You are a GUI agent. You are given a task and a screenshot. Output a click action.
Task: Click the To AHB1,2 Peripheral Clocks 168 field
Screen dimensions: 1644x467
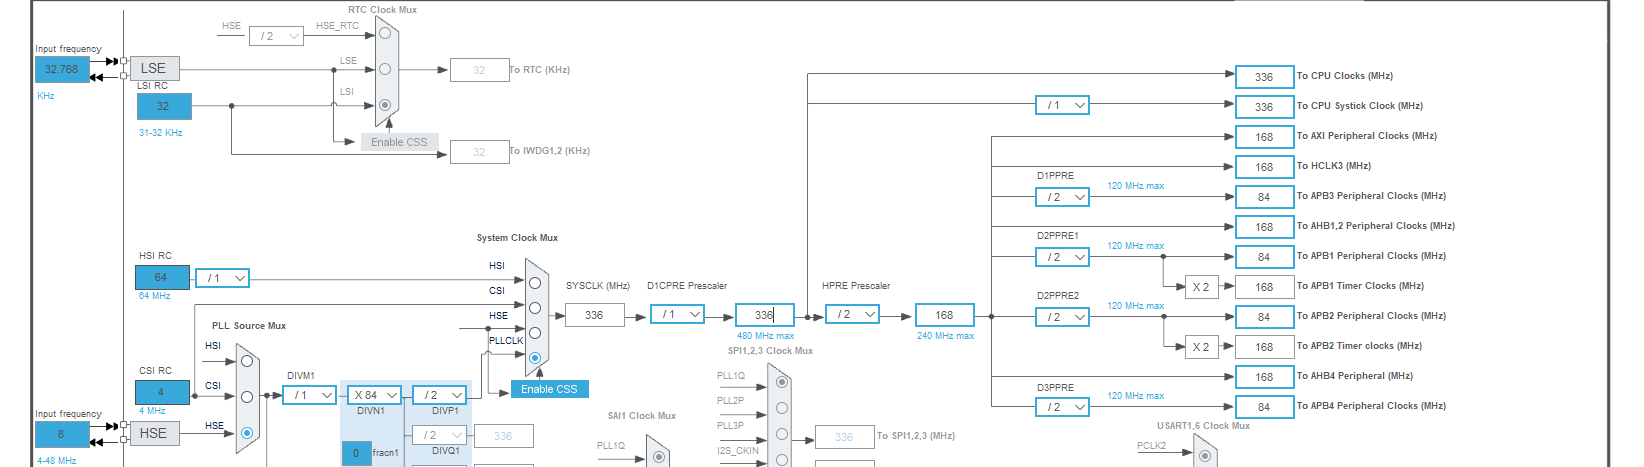coord(1265,227)
